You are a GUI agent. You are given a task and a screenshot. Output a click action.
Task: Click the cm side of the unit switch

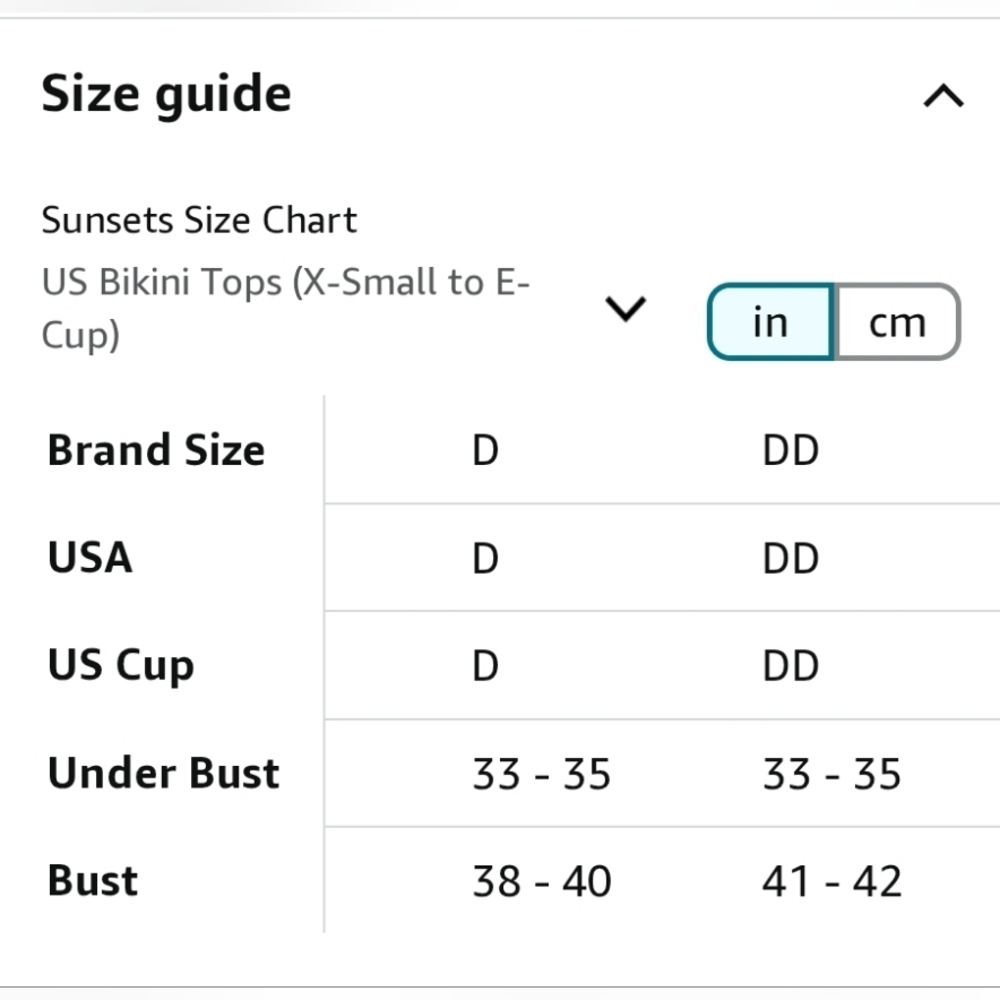898,322
